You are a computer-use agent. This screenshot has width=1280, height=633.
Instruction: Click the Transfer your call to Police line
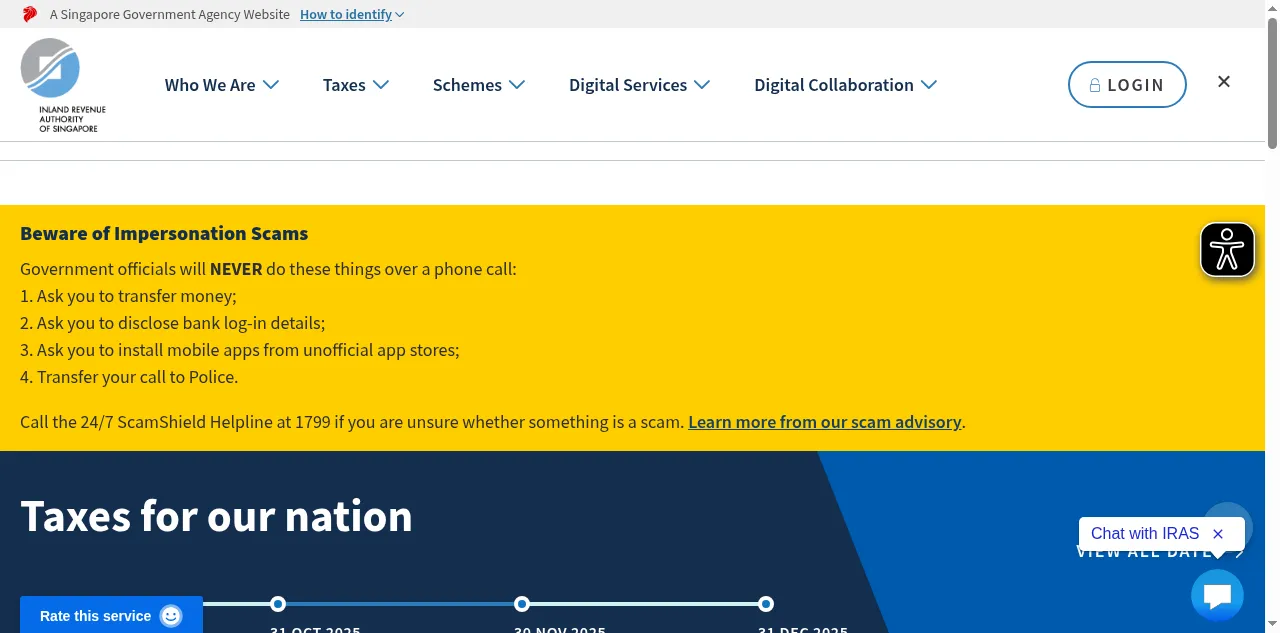[x=129, y=377]
